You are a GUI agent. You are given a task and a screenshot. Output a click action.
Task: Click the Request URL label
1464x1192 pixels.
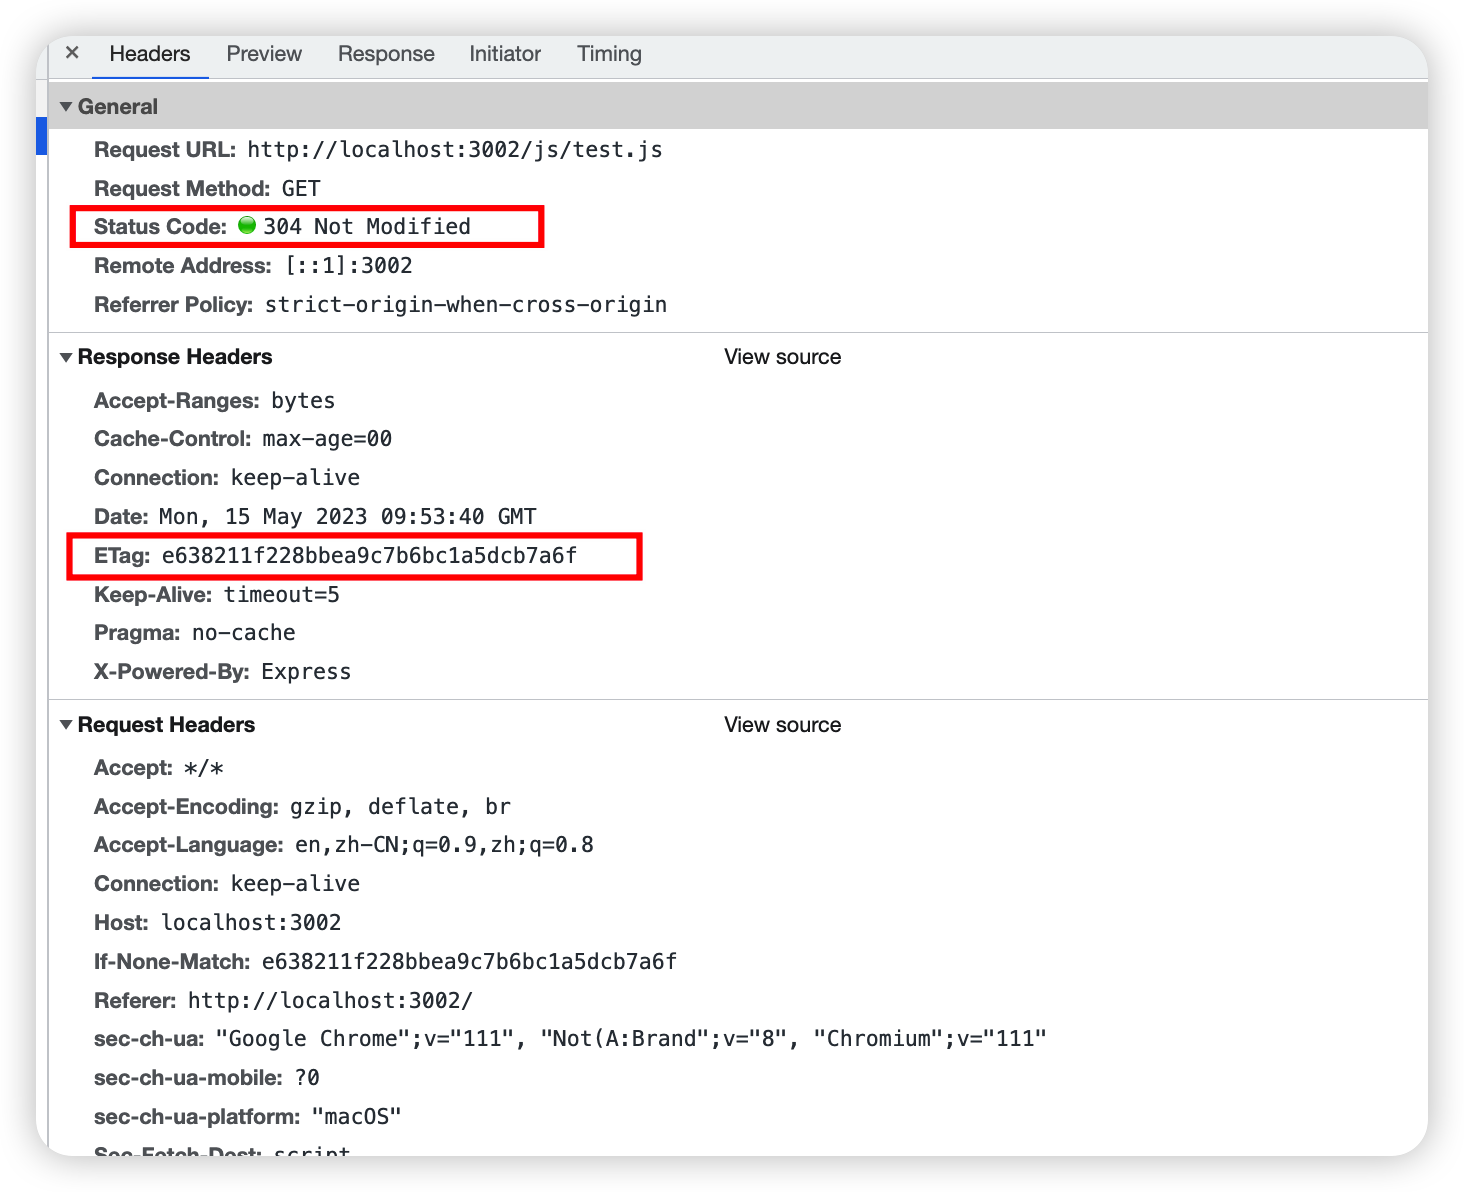165,150
